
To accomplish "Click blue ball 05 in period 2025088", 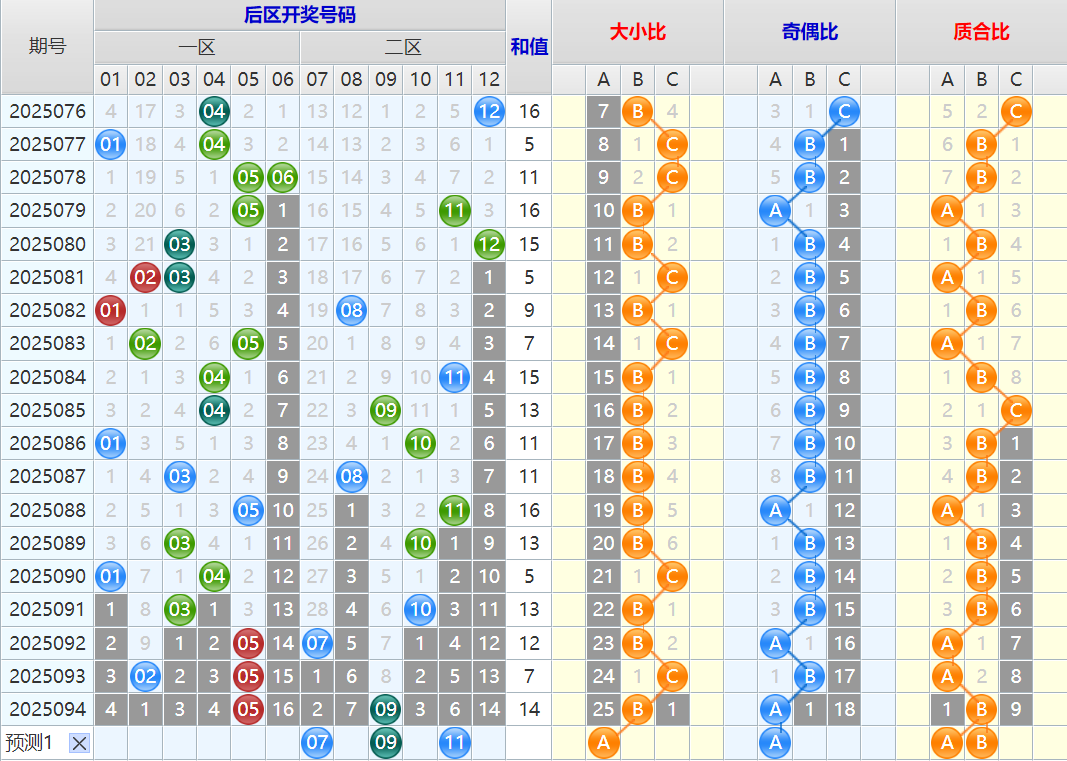I will [x=248, y=510].
